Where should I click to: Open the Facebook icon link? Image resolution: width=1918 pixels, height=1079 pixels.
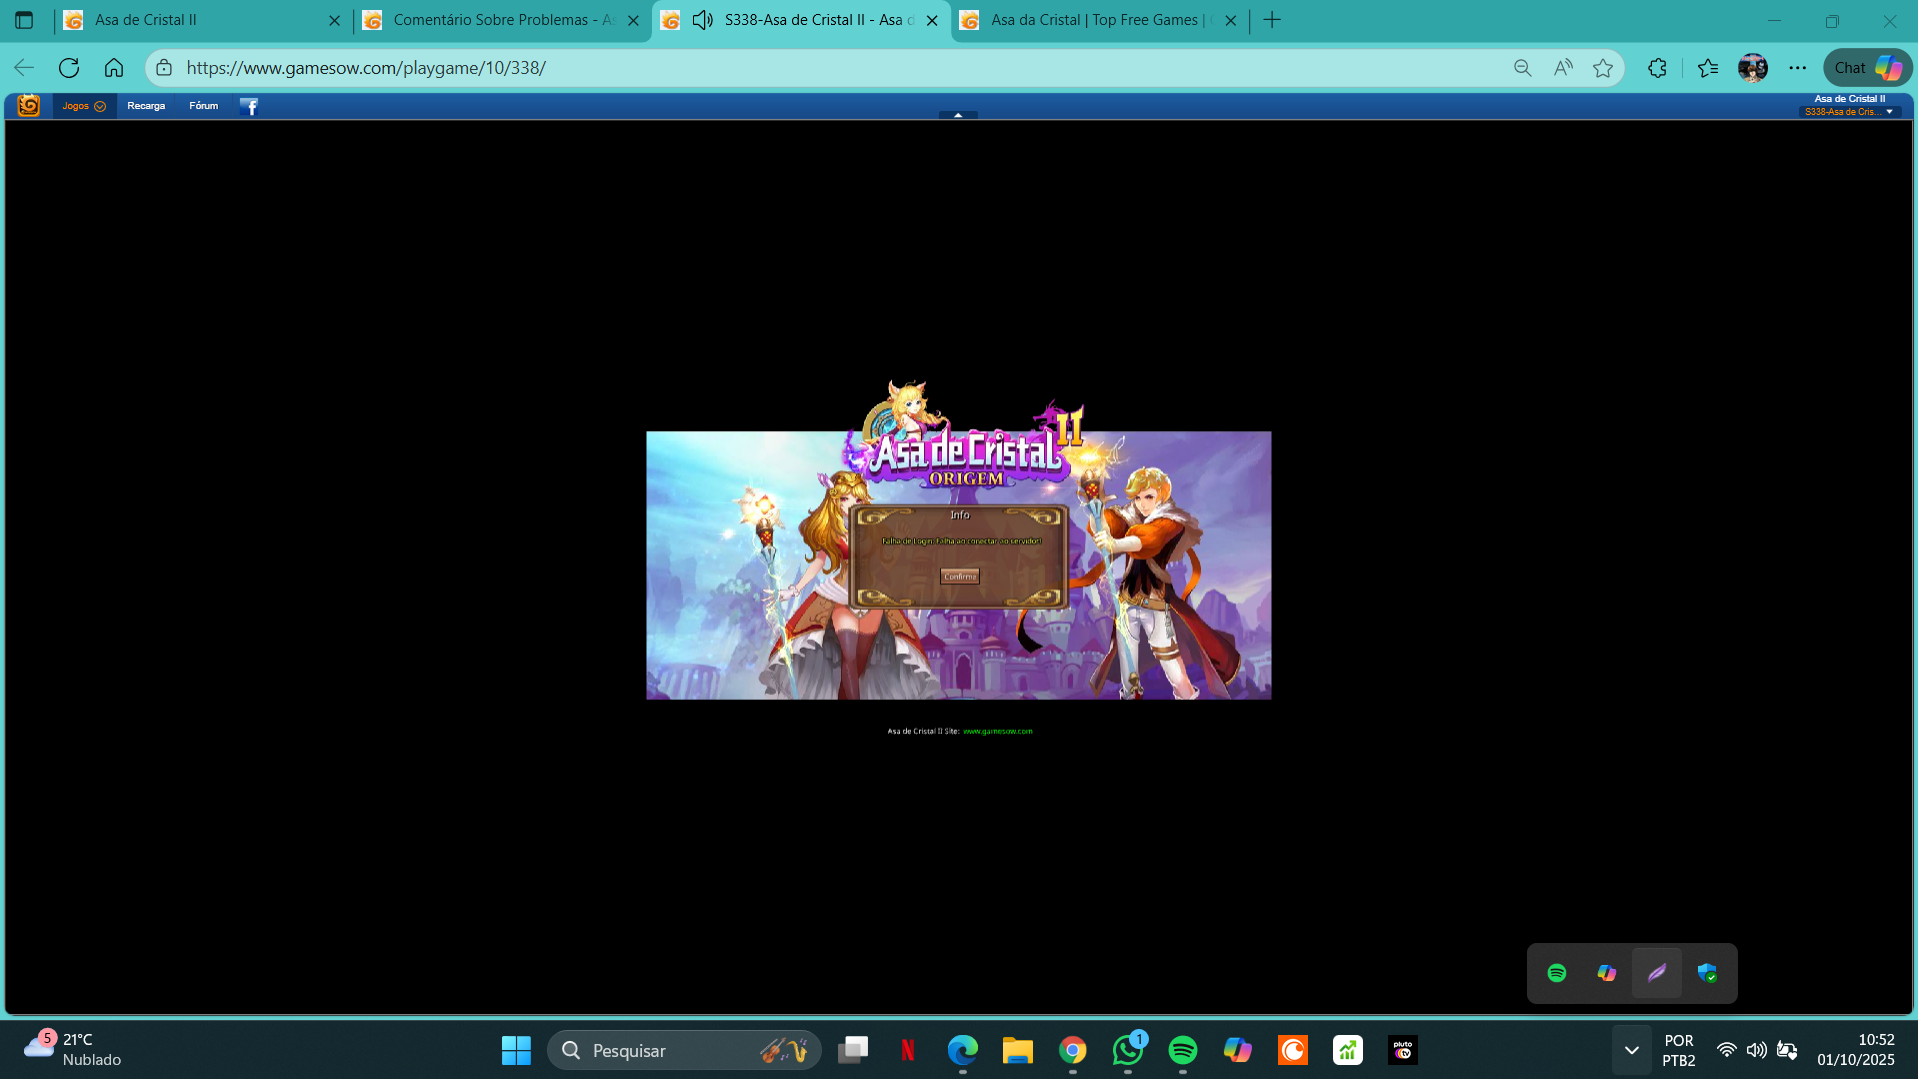click(x=249, y=106)
